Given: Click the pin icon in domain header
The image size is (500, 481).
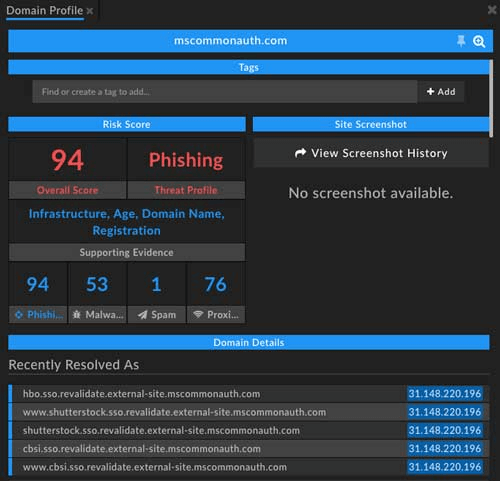Looking at the screenshot, I should tap(461, 41).
